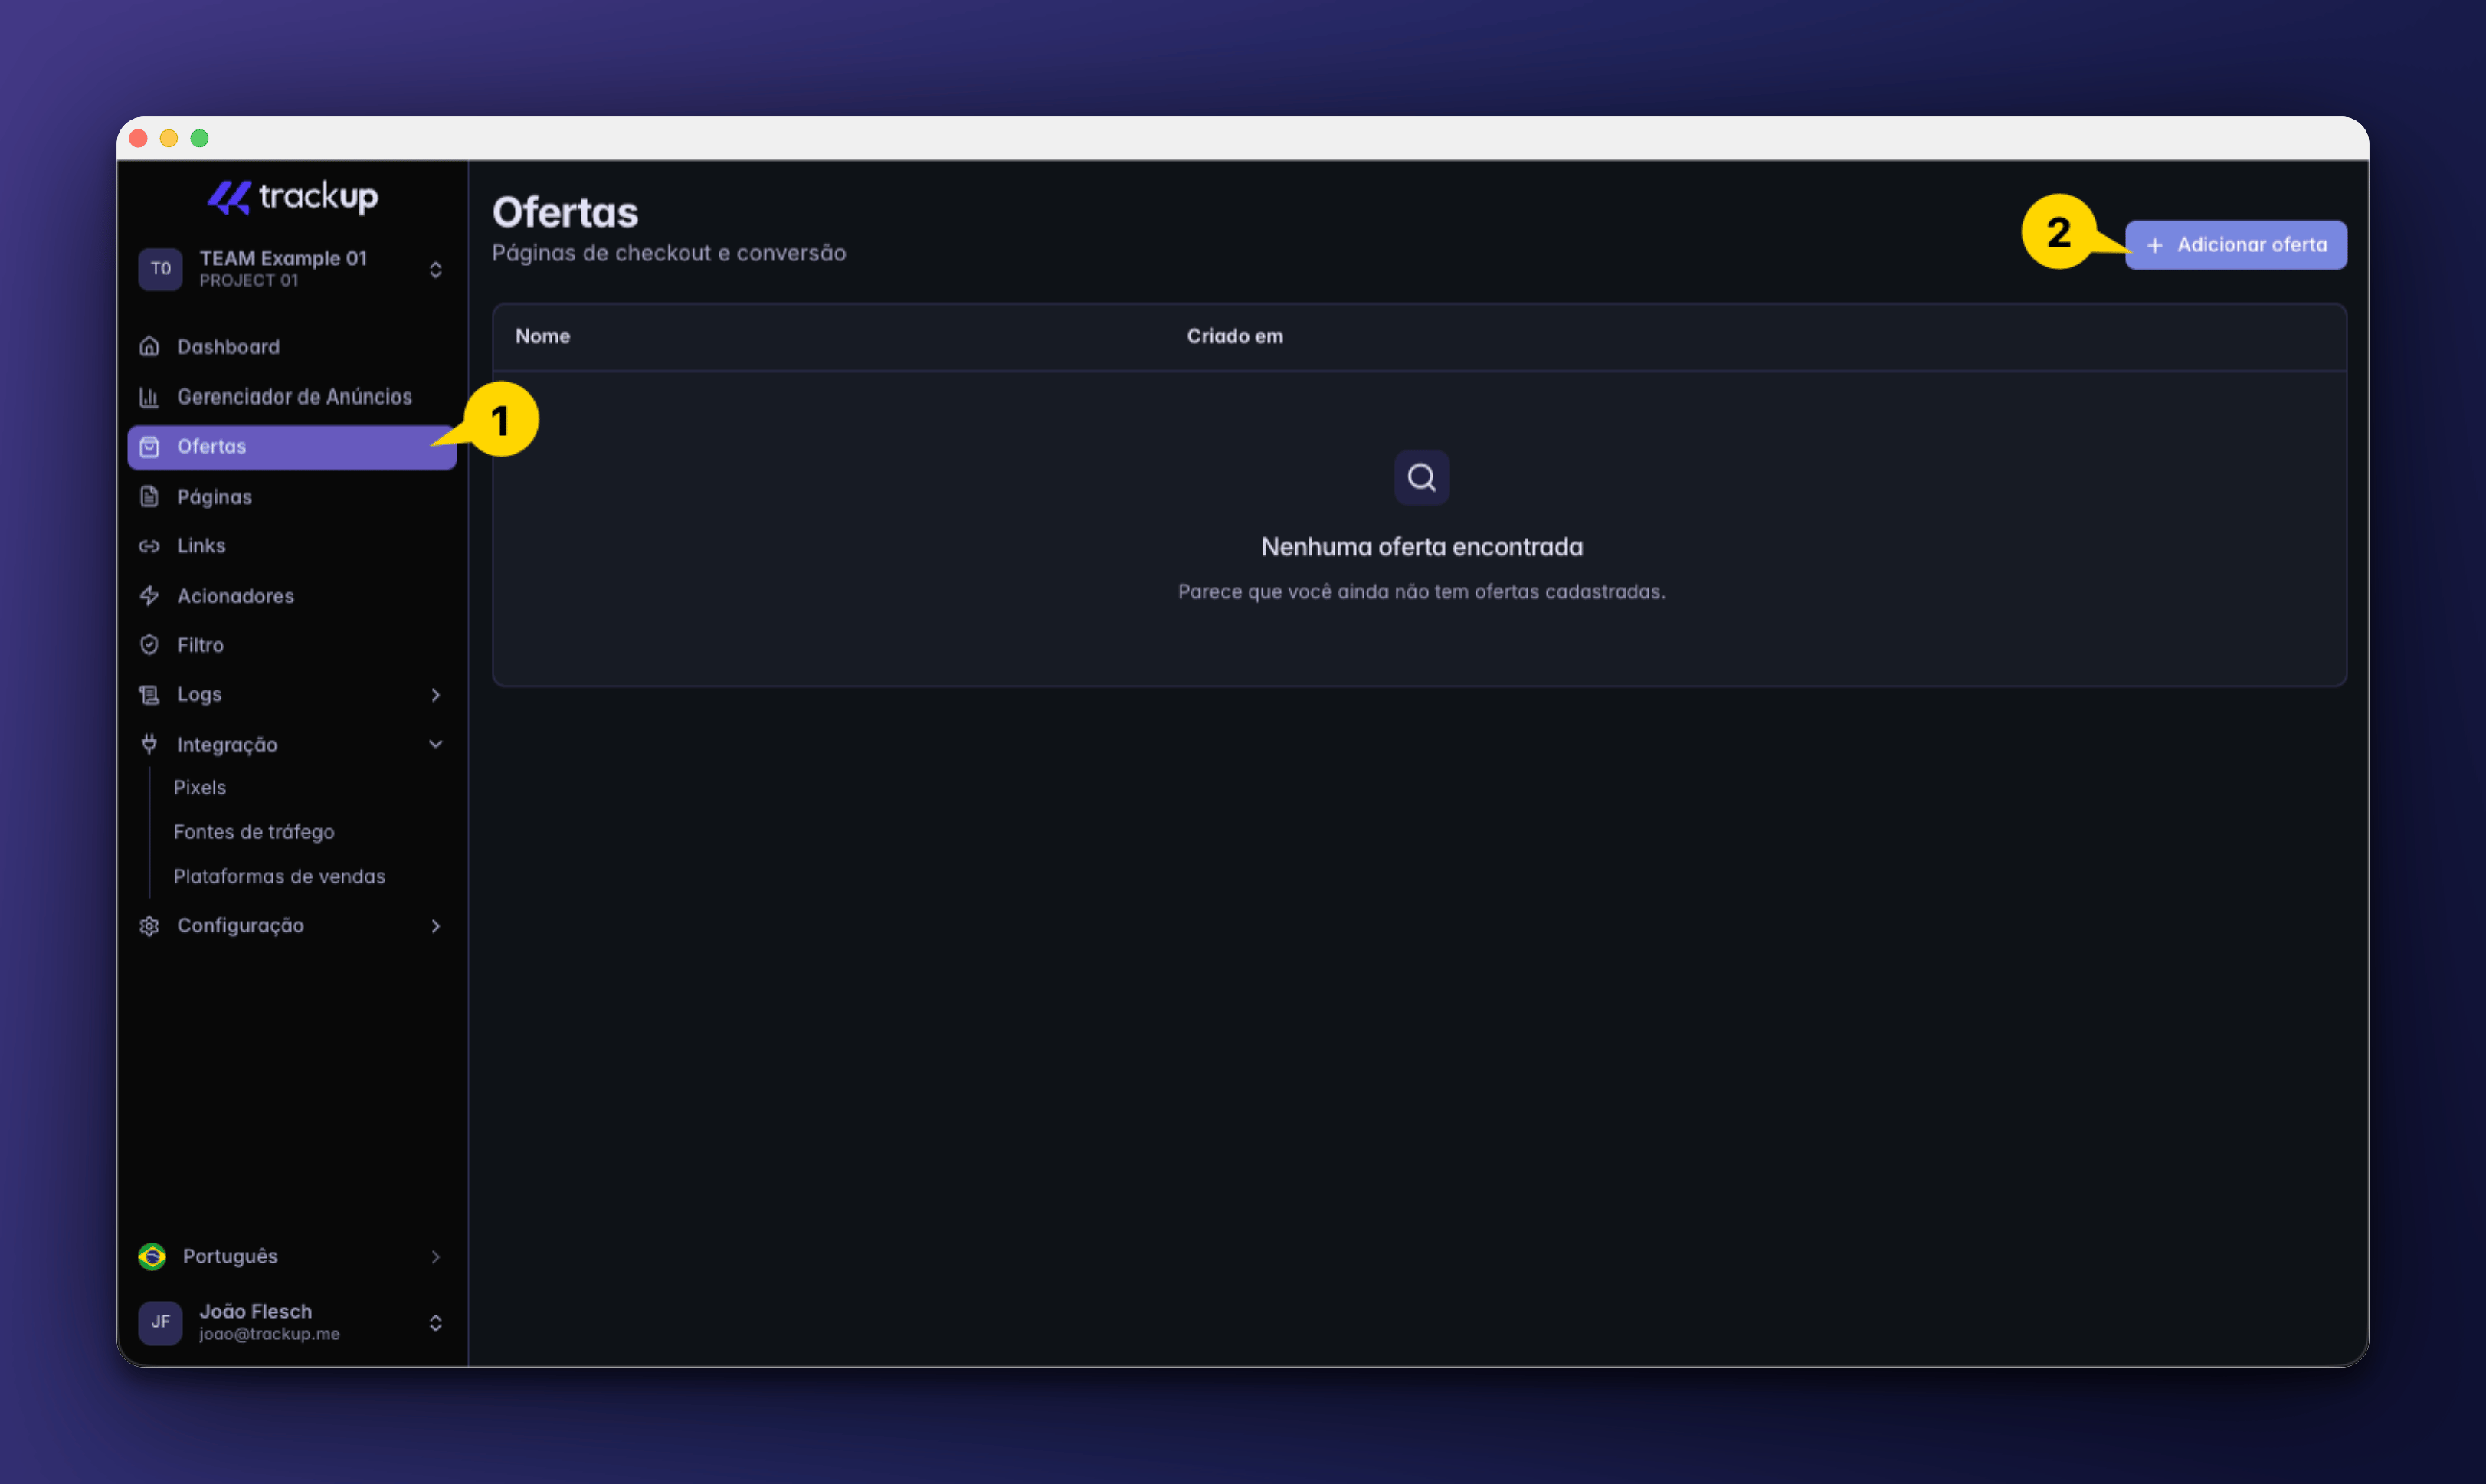Open Fontes de tráfego
The height and width of the screenshot is (1484, 2486).
pyautogui.click(x=254, y=832)
